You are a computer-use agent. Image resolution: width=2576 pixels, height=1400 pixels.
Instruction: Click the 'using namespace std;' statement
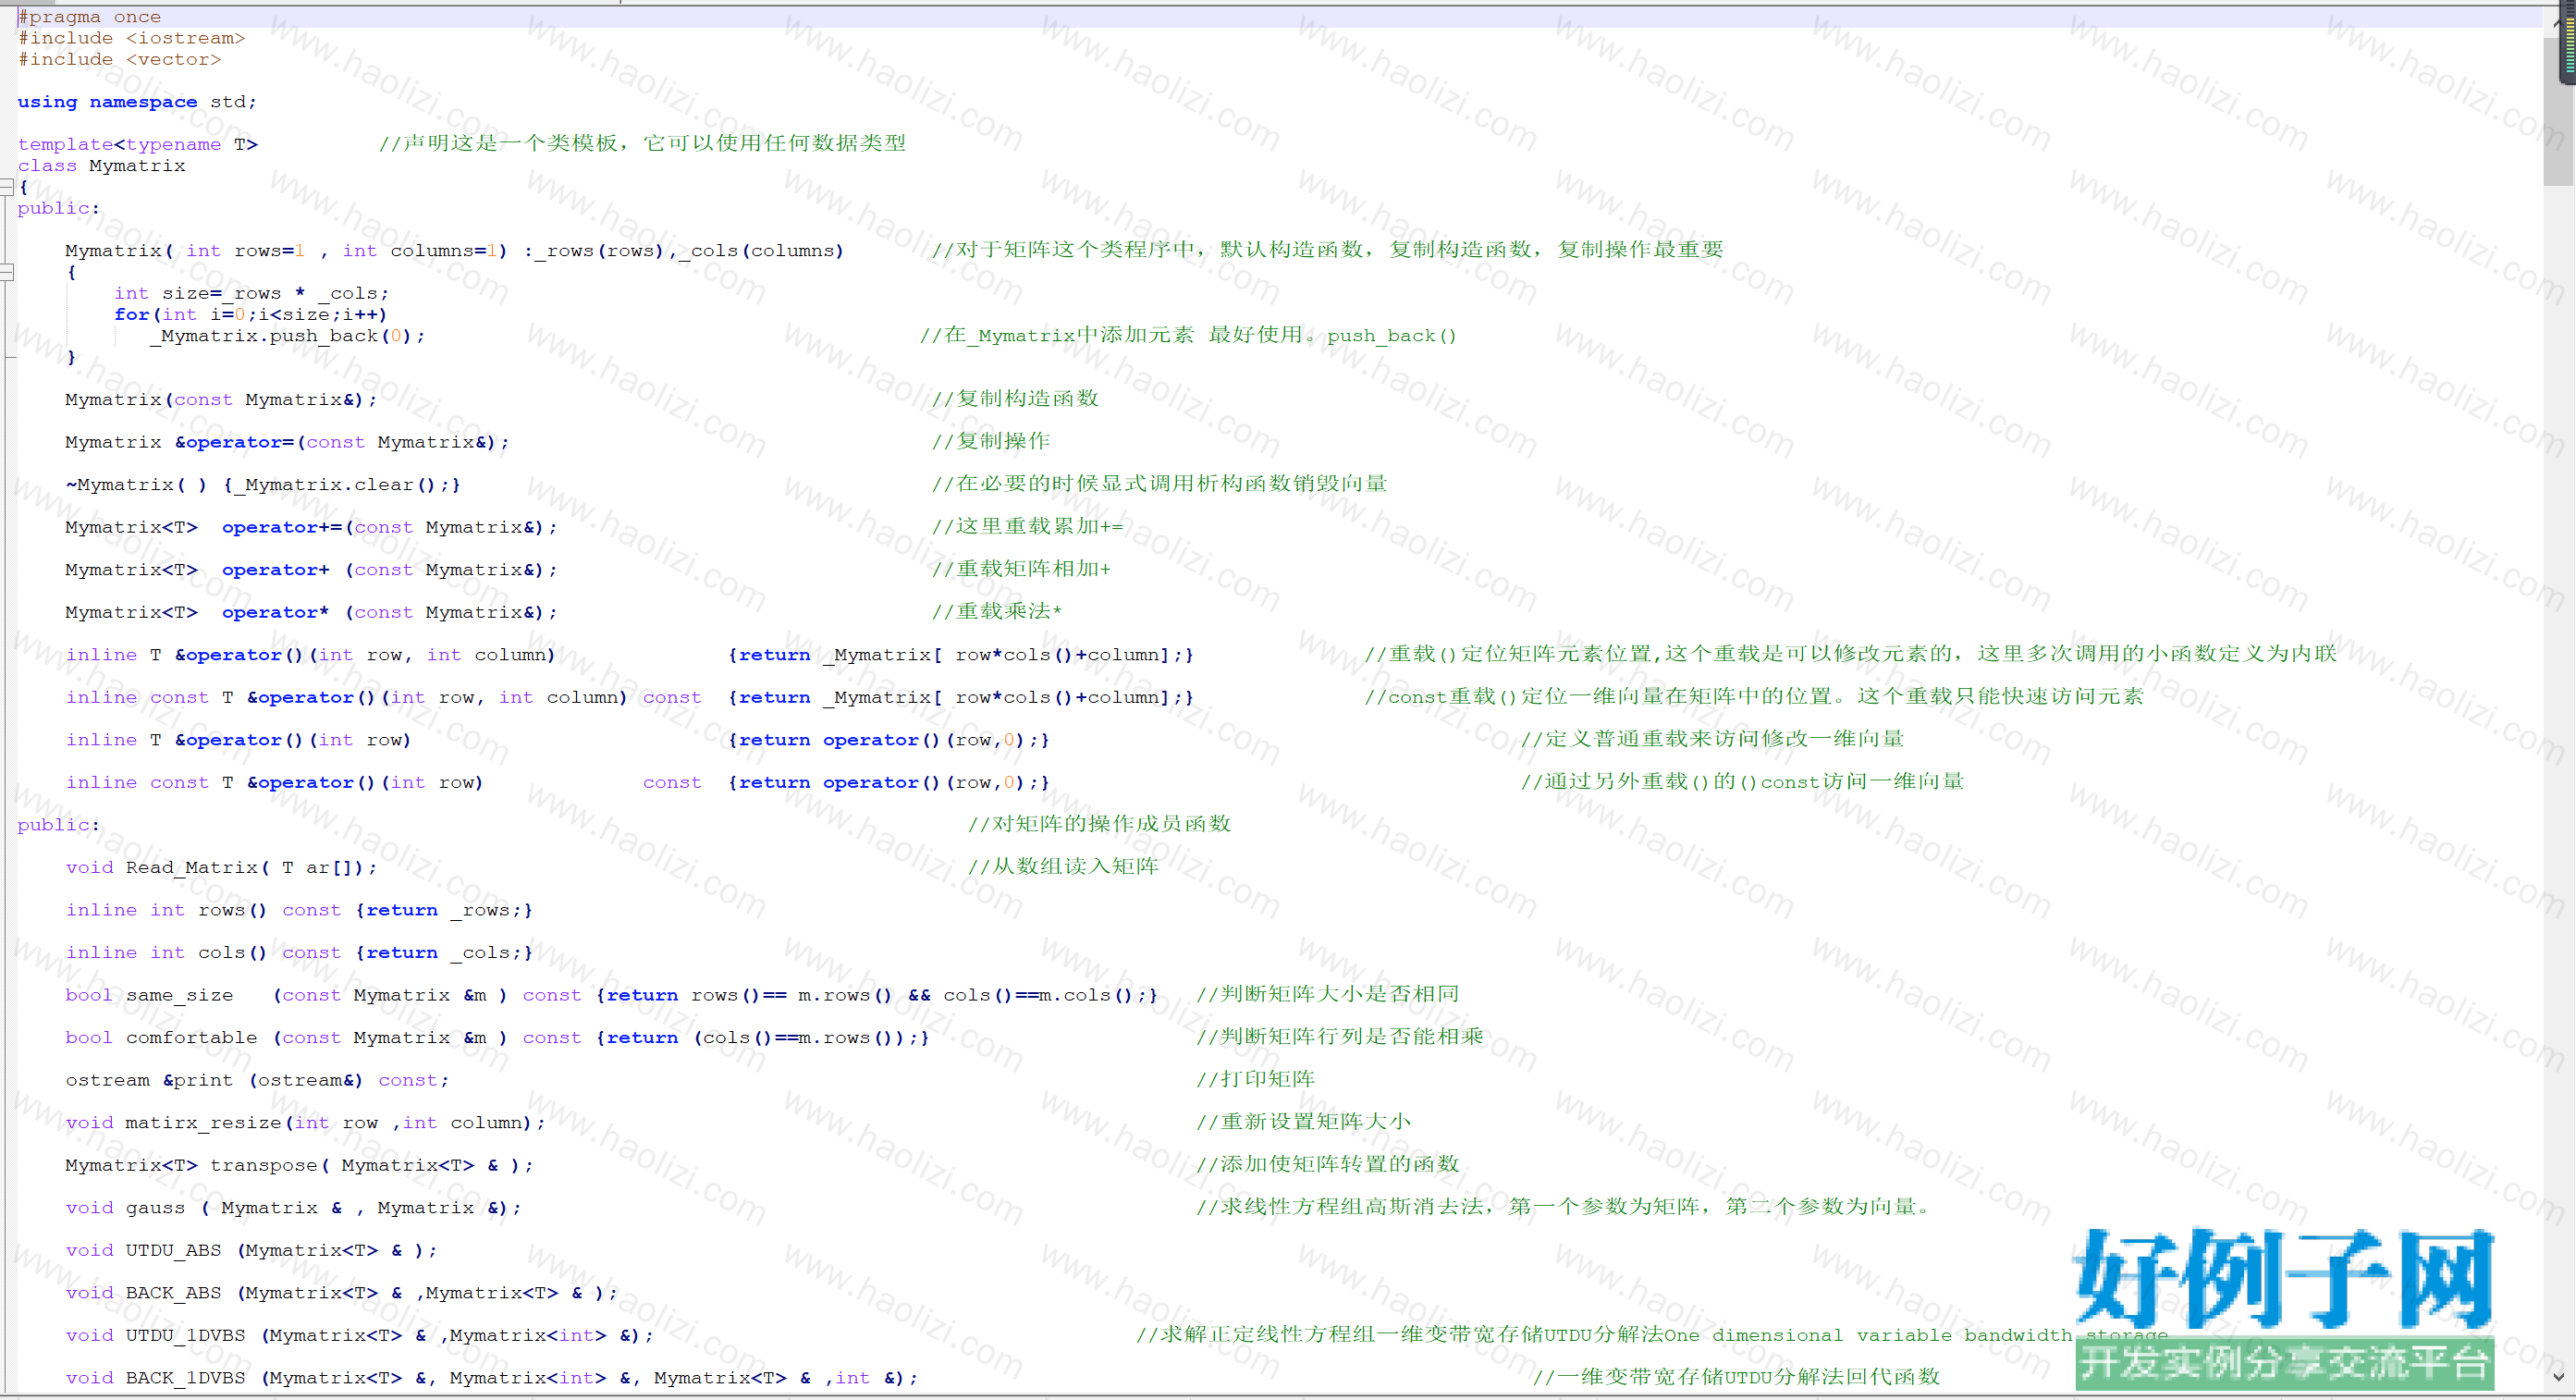[x=137, y=102]
